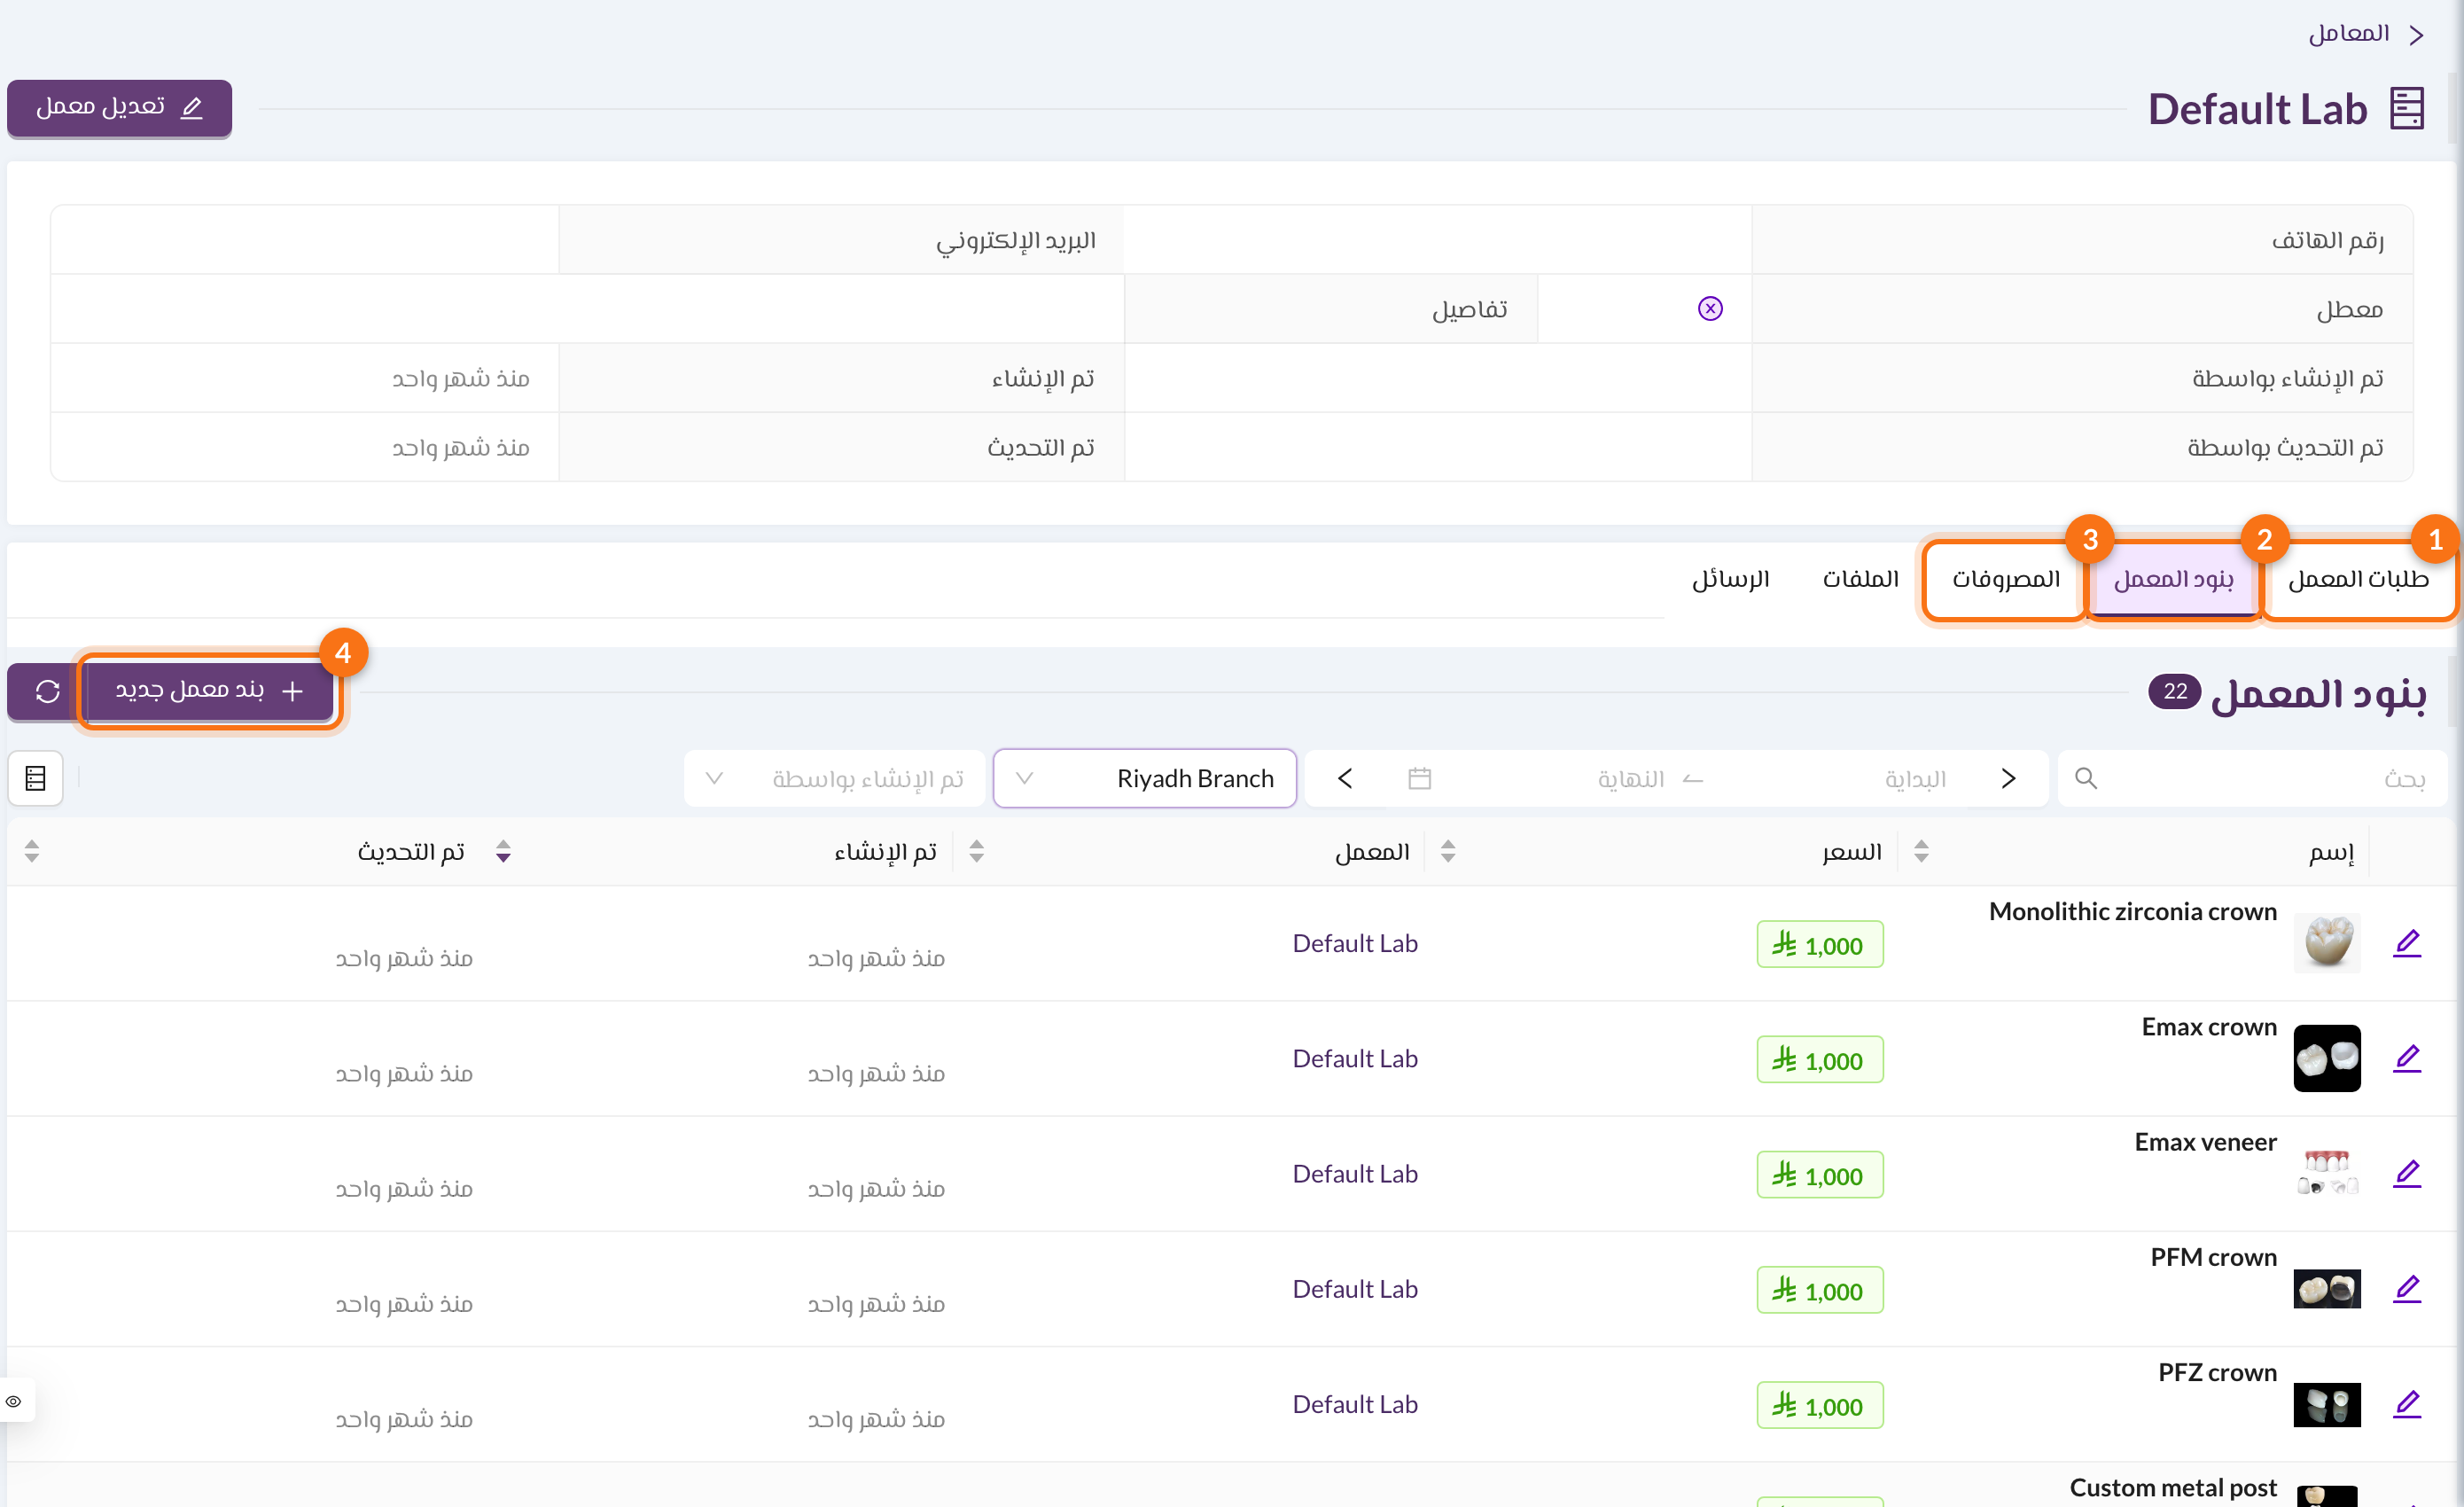
Task: Click the Custom metal post item name
Action: tap(2173, 1487)
